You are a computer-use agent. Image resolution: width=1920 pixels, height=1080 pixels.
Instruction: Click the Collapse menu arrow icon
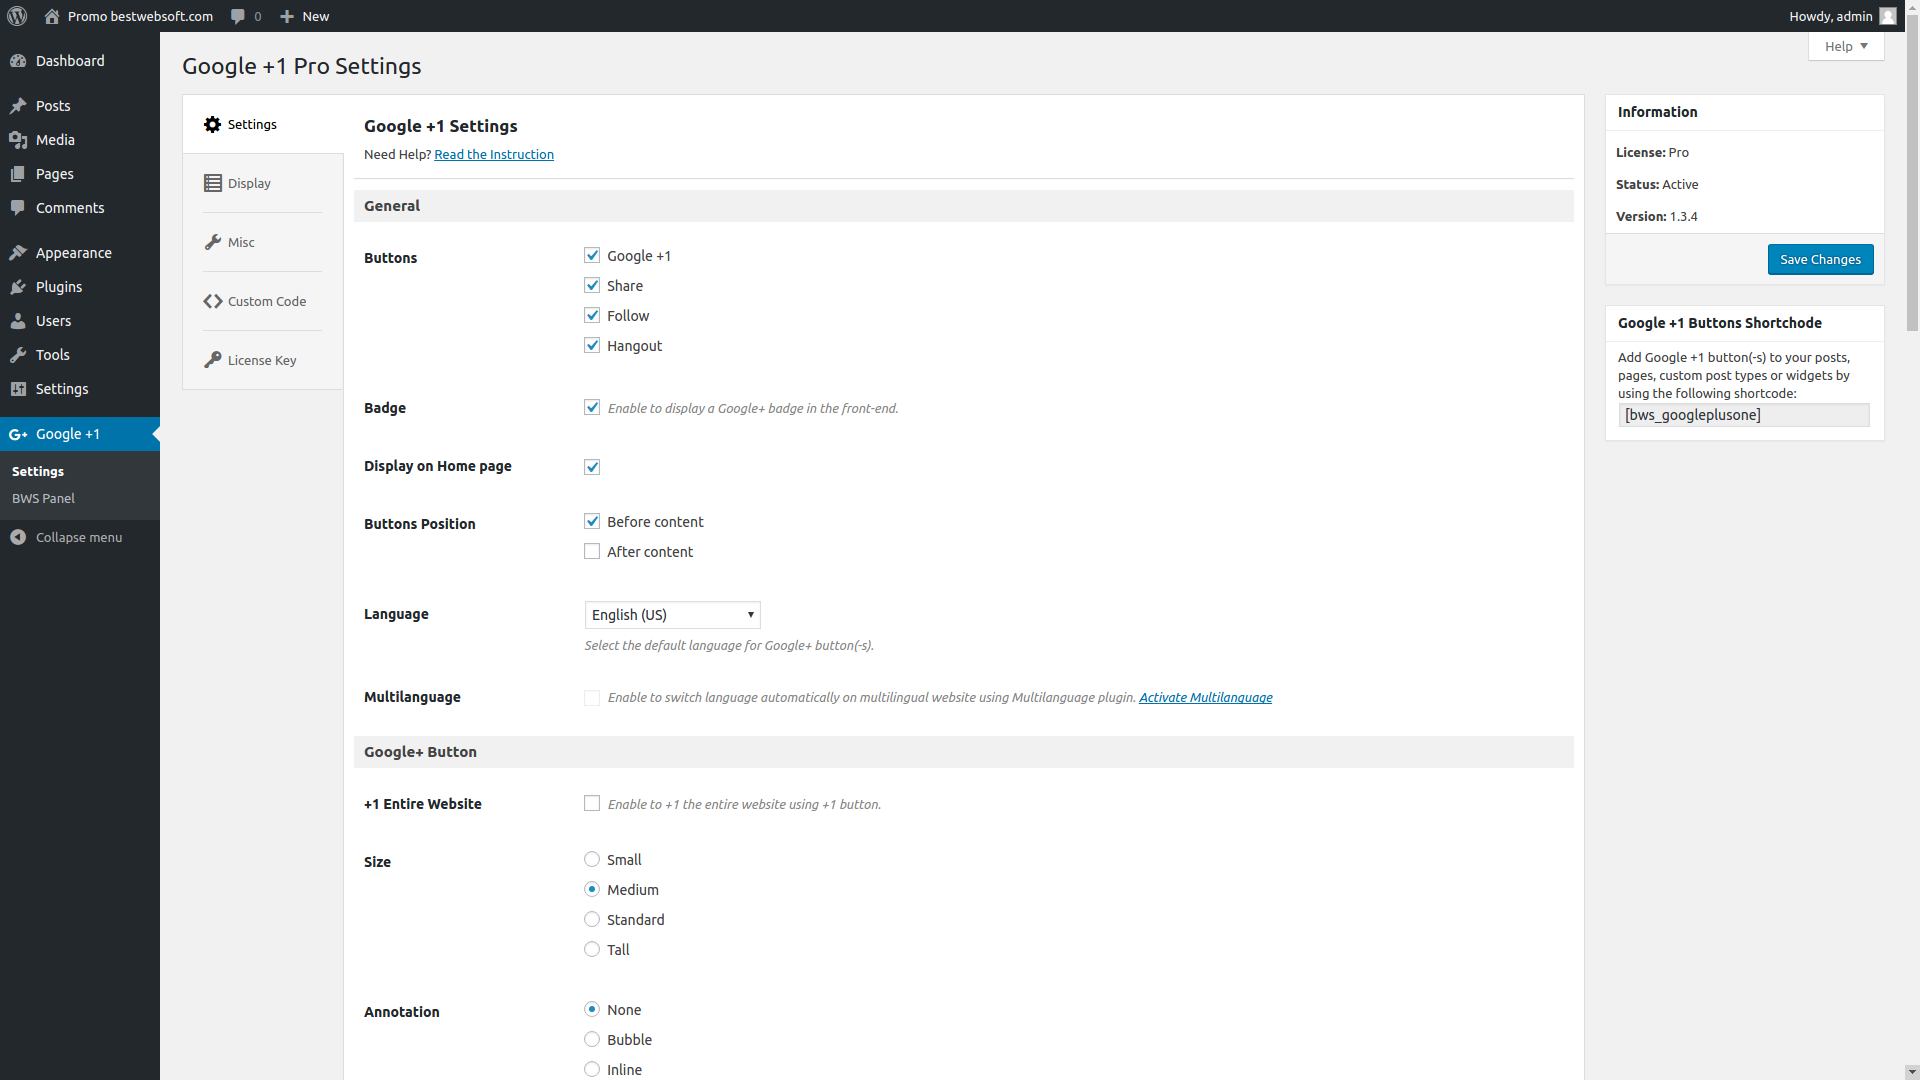pyautogui.click(x=18, y=537)
